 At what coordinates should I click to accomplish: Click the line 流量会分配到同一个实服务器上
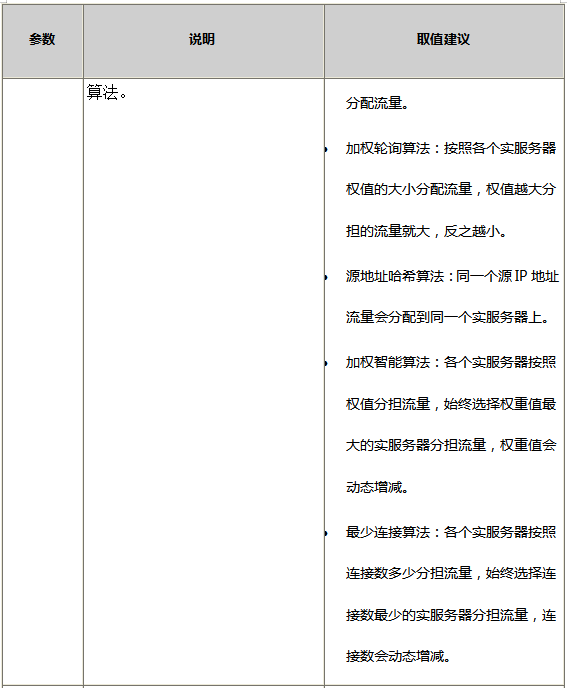(x=447, y=317)
